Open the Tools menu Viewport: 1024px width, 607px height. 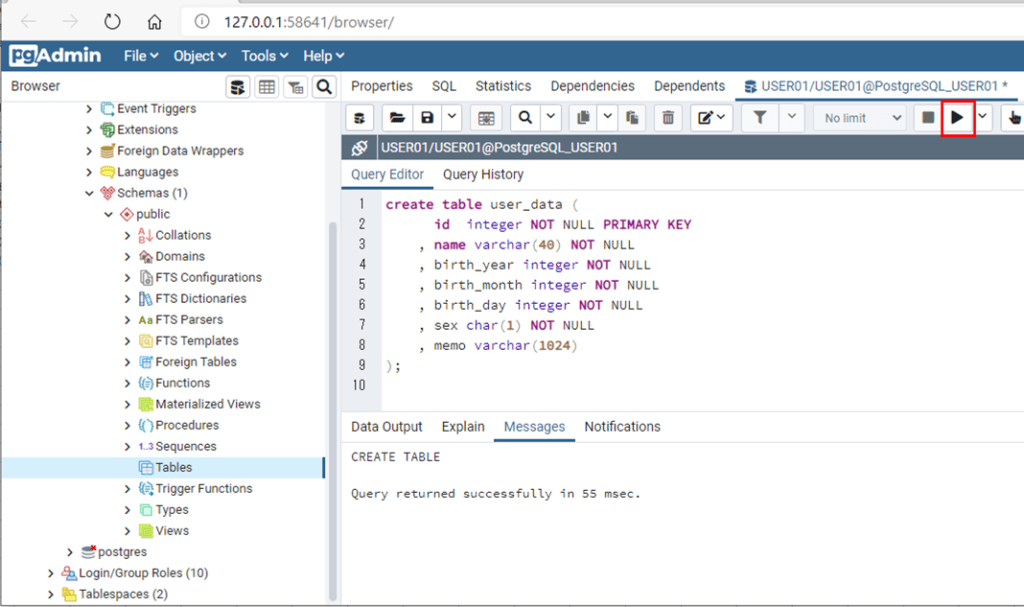tap(264, 56)
